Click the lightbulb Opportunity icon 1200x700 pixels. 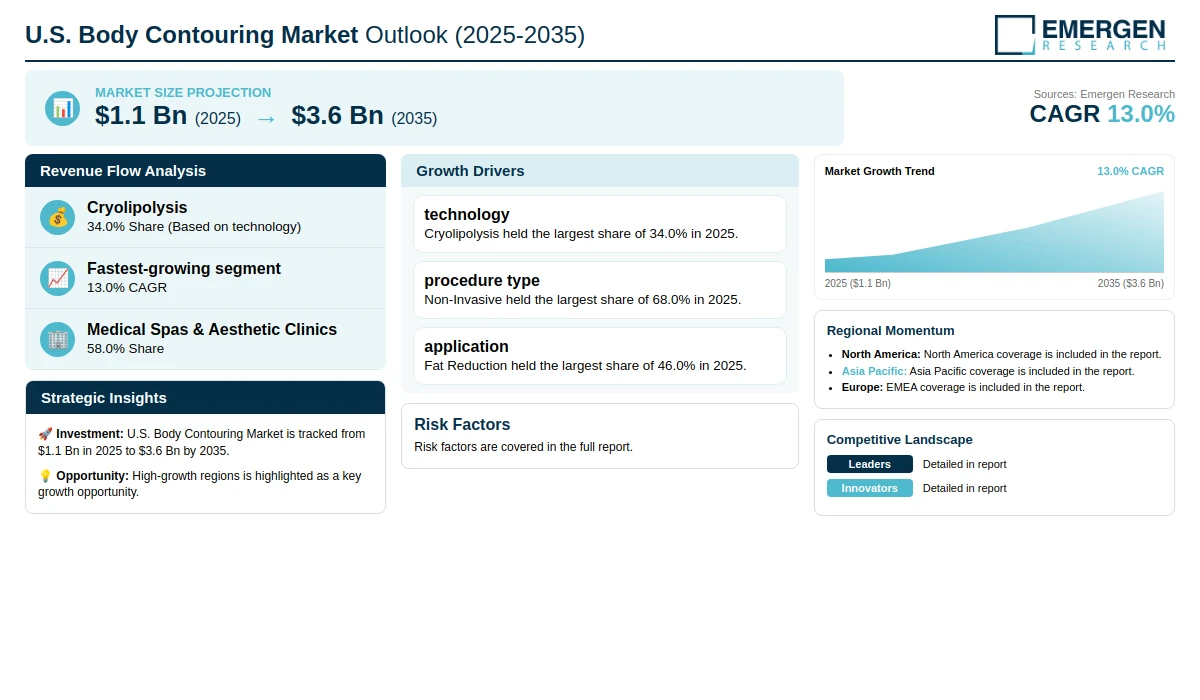coord(45,476)
